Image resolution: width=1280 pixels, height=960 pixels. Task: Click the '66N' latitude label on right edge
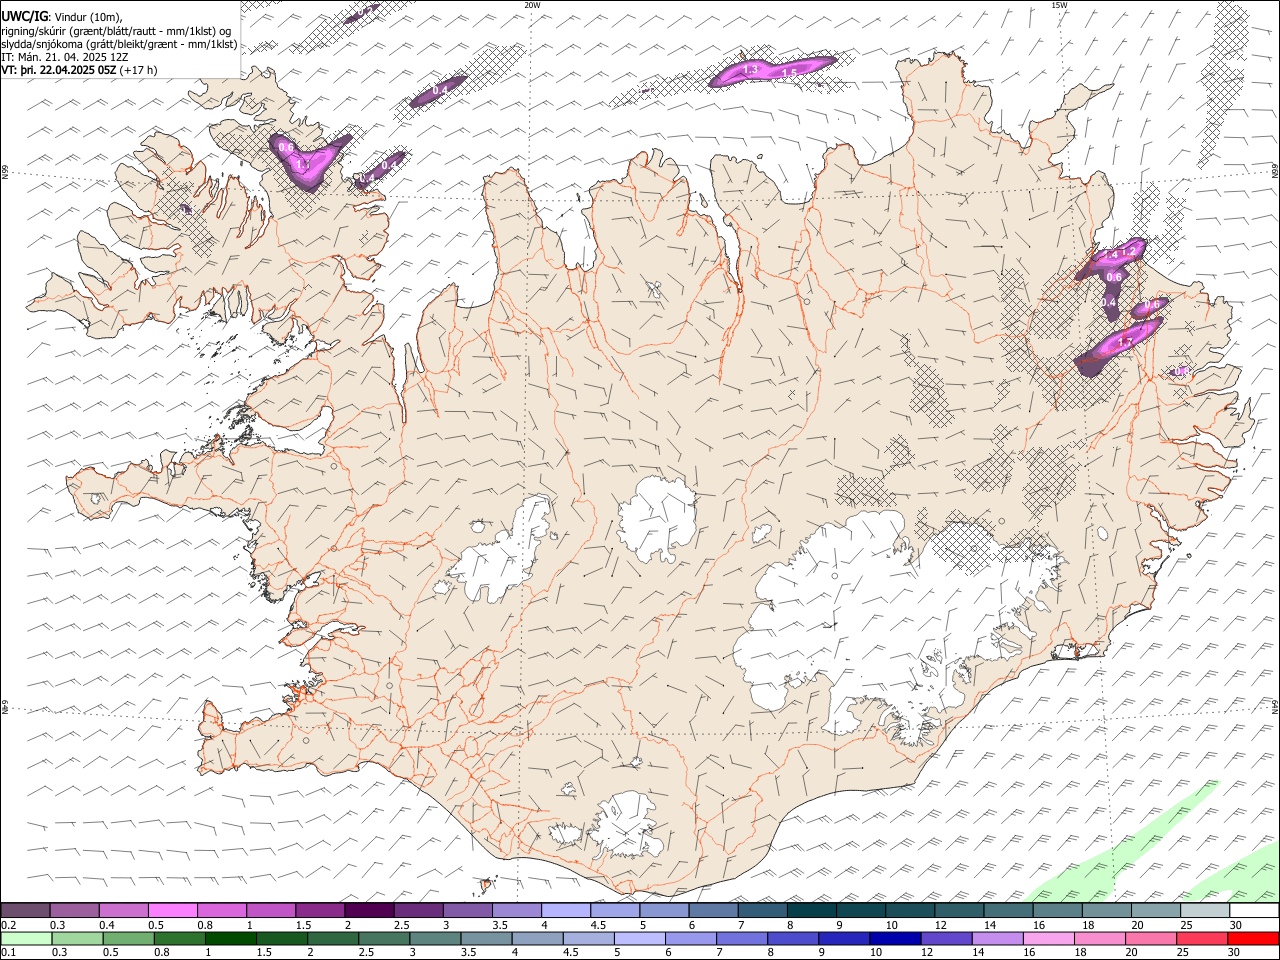point(1275,171)
